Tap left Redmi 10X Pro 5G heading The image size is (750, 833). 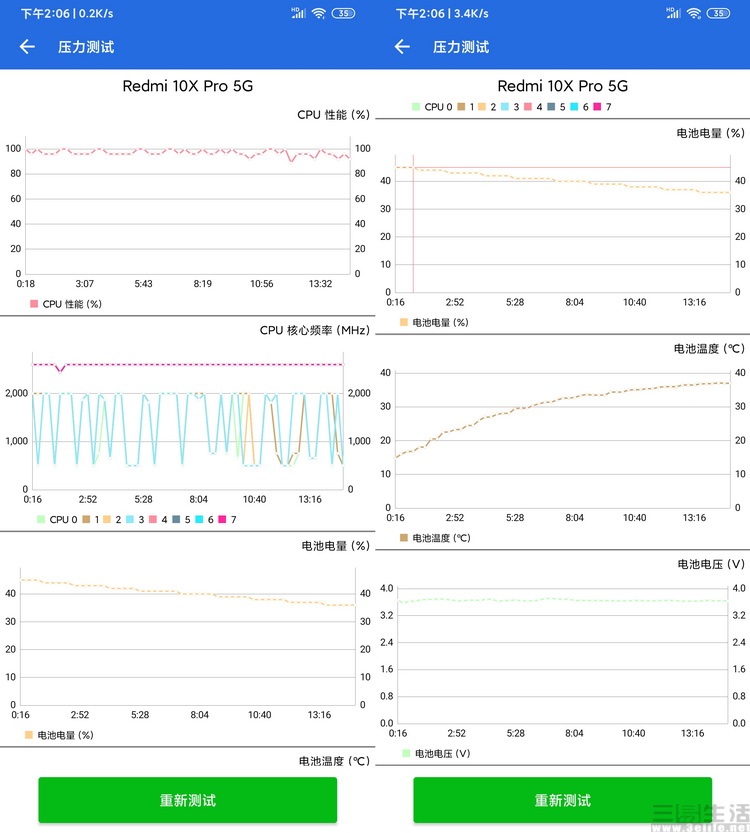point(188,86)
